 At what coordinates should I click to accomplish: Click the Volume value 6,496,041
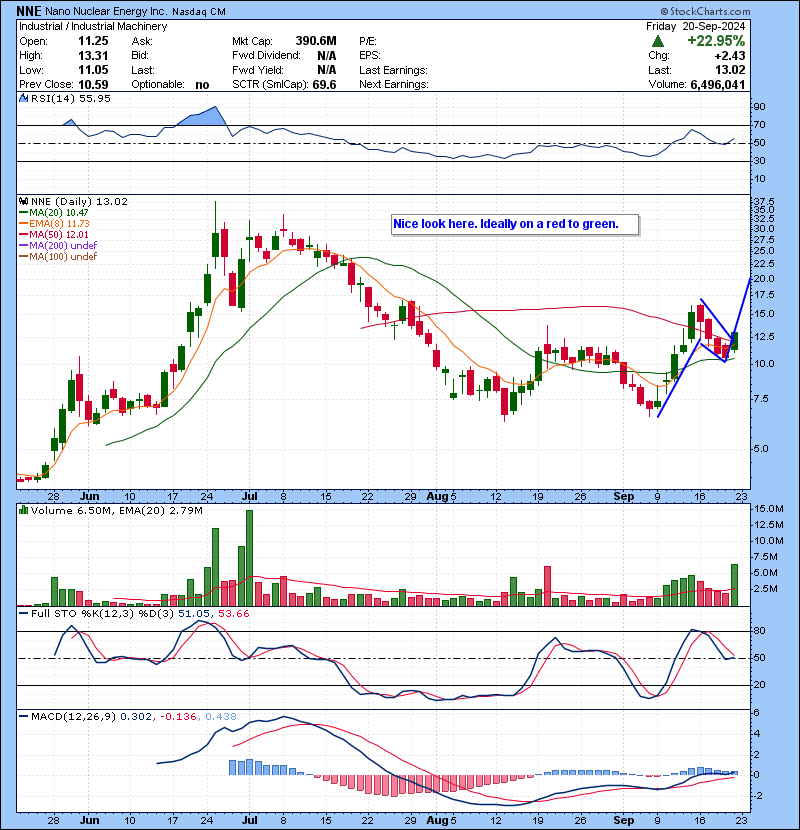717,85
